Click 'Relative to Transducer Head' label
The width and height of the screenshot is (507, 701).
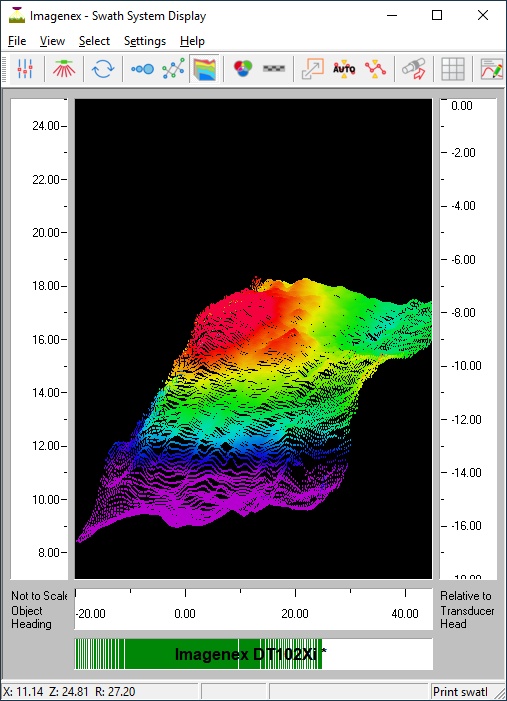[x=467, y=610]
